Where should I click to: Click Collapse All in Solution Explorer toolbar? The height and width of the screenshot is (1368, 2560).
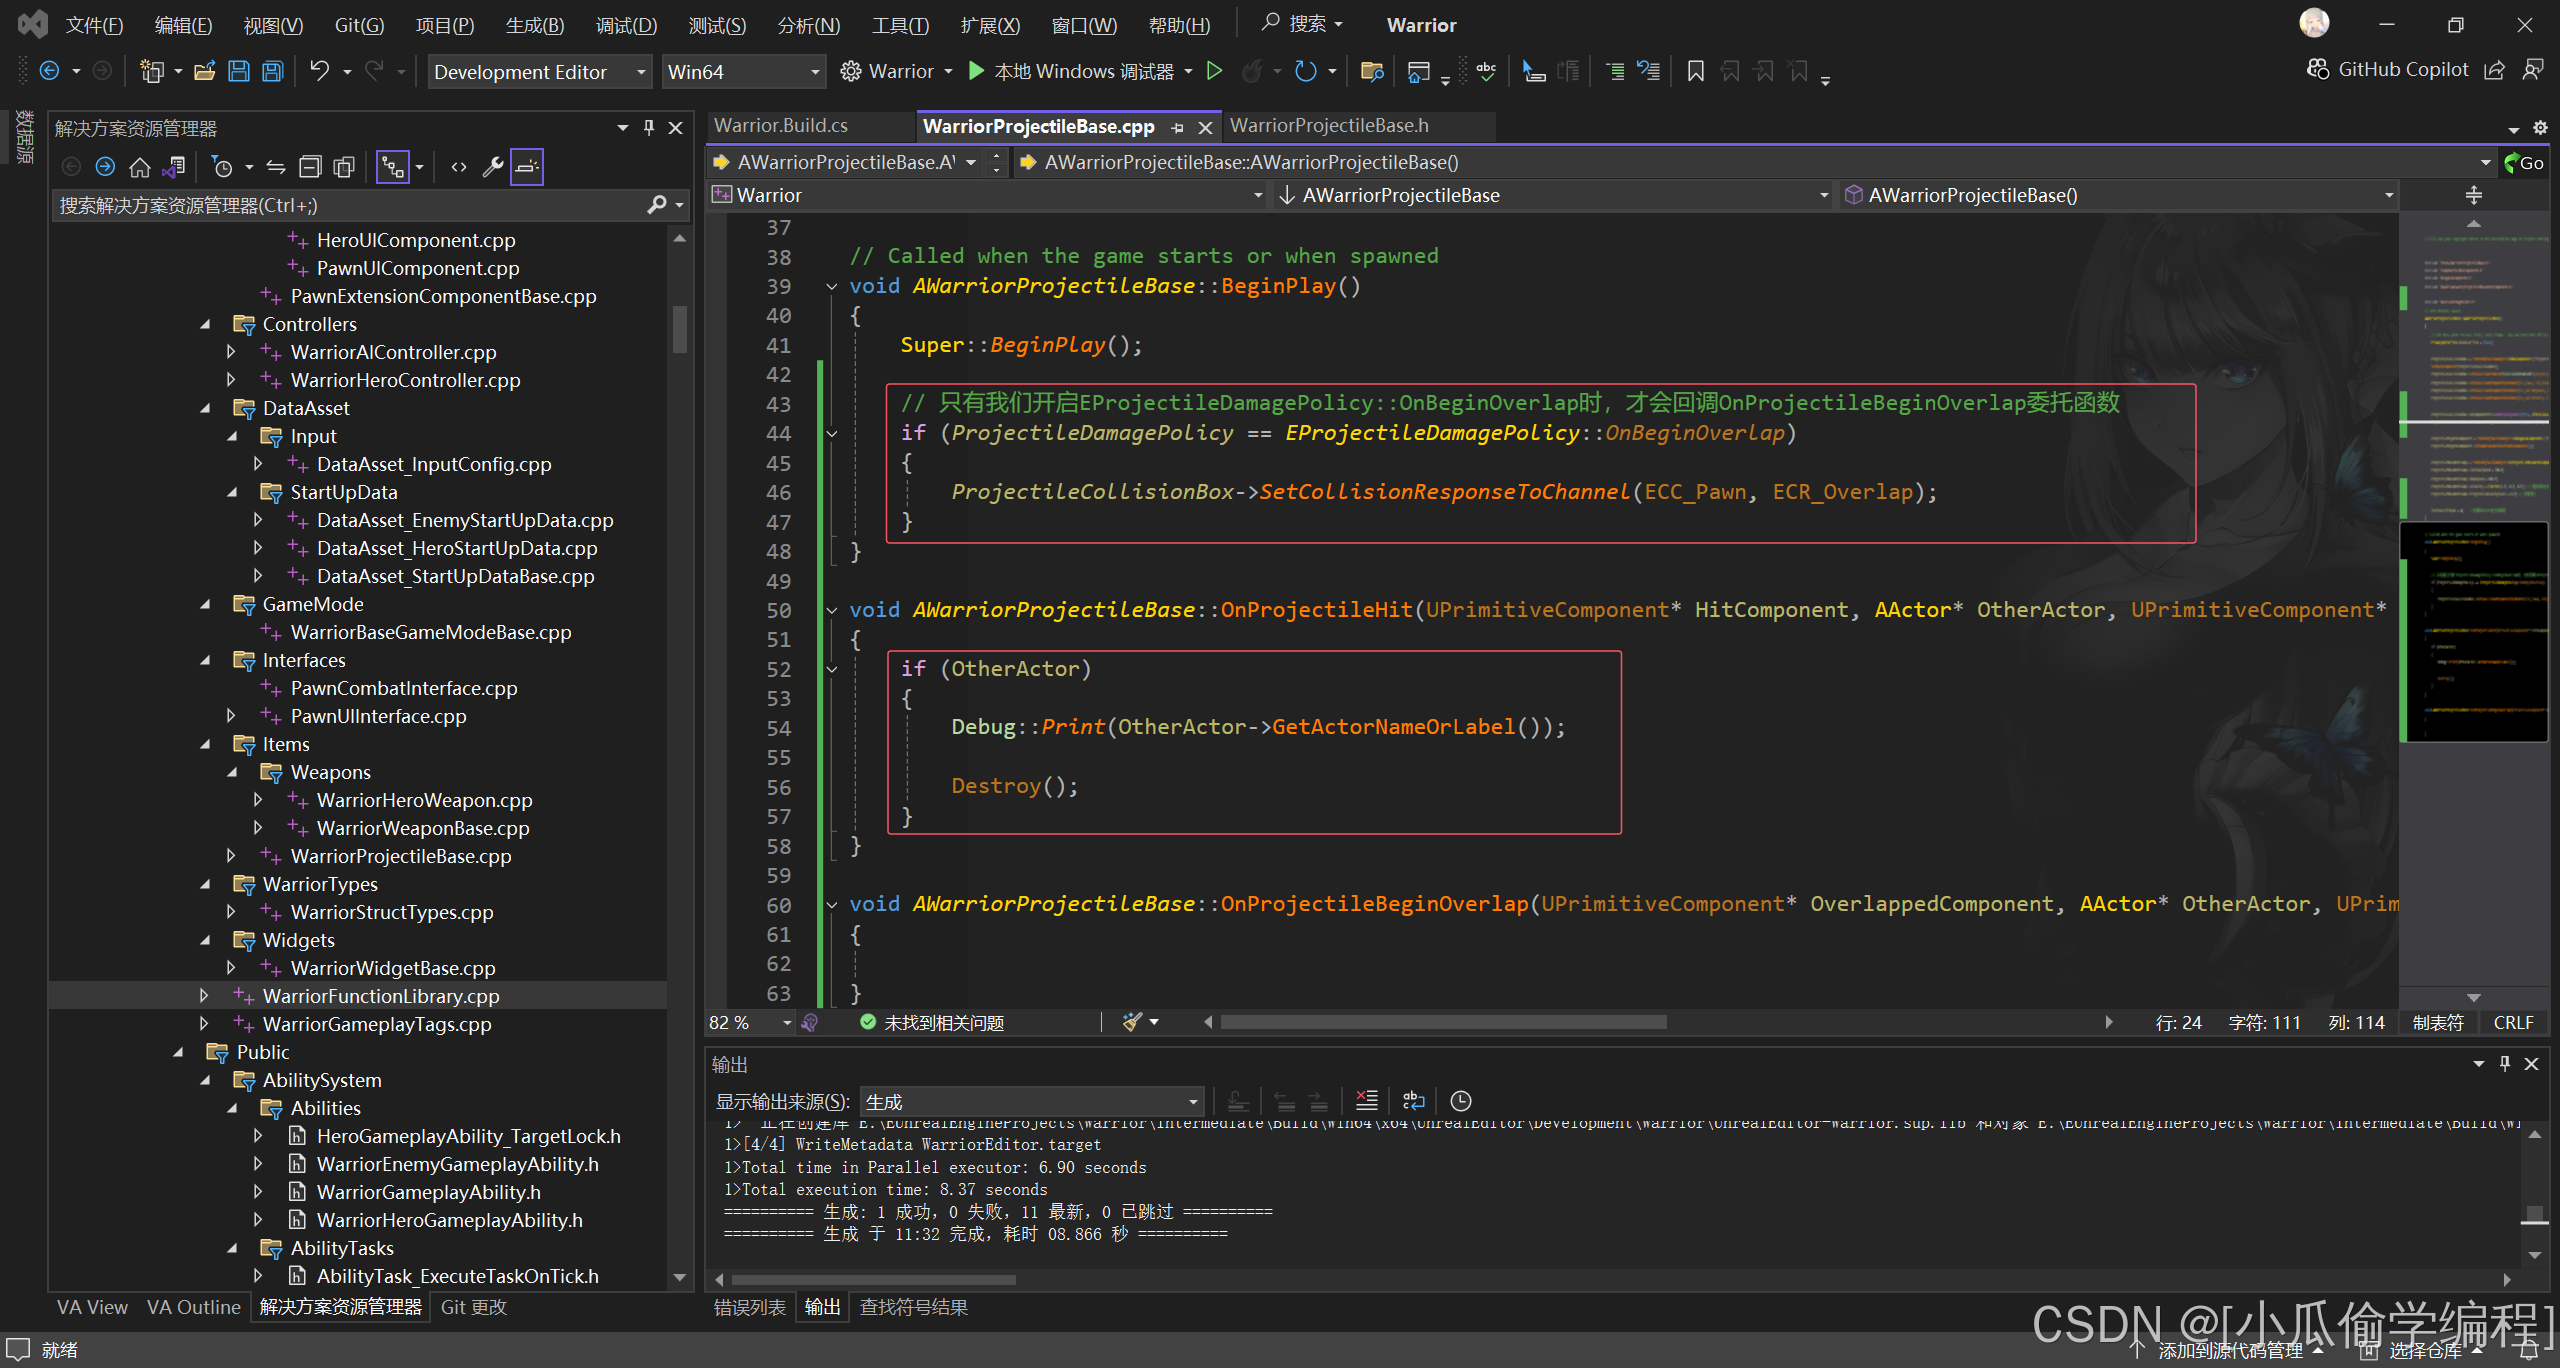[311, 167]
